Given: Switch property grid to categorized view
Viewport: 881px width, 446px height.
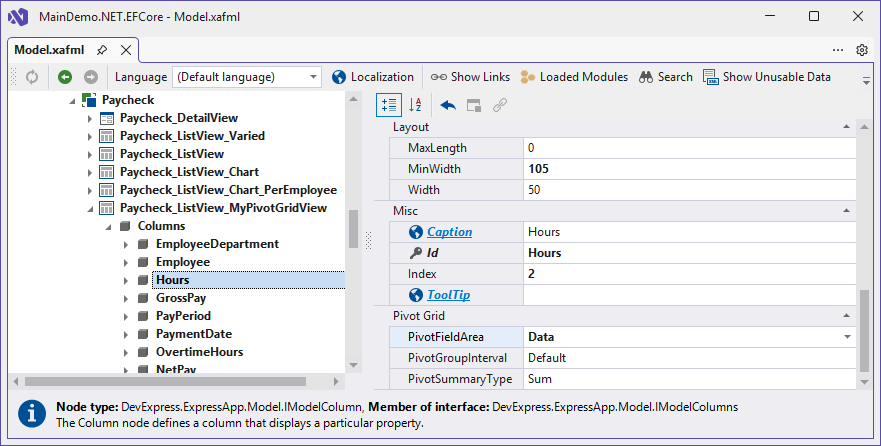Looking at the screenshot, I should coord(389,105).
